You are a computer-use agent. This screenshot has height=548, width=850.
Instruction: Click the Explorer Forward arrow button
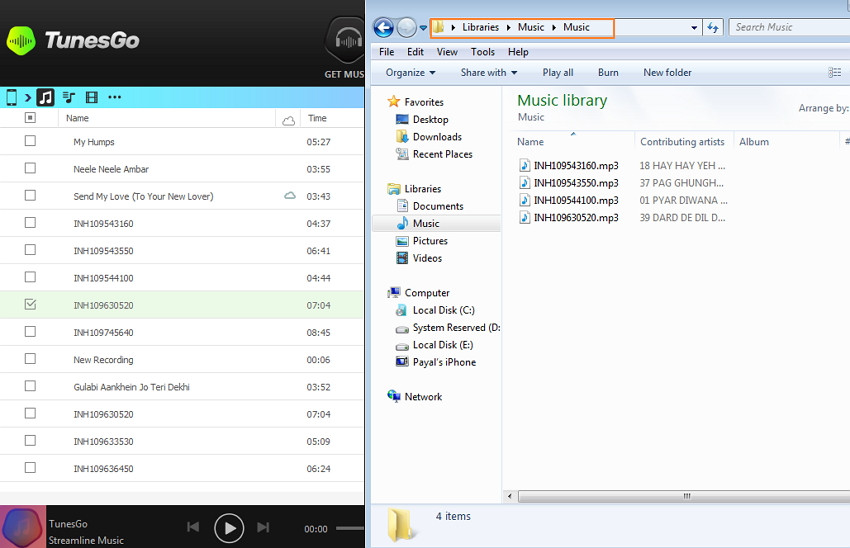406,28
